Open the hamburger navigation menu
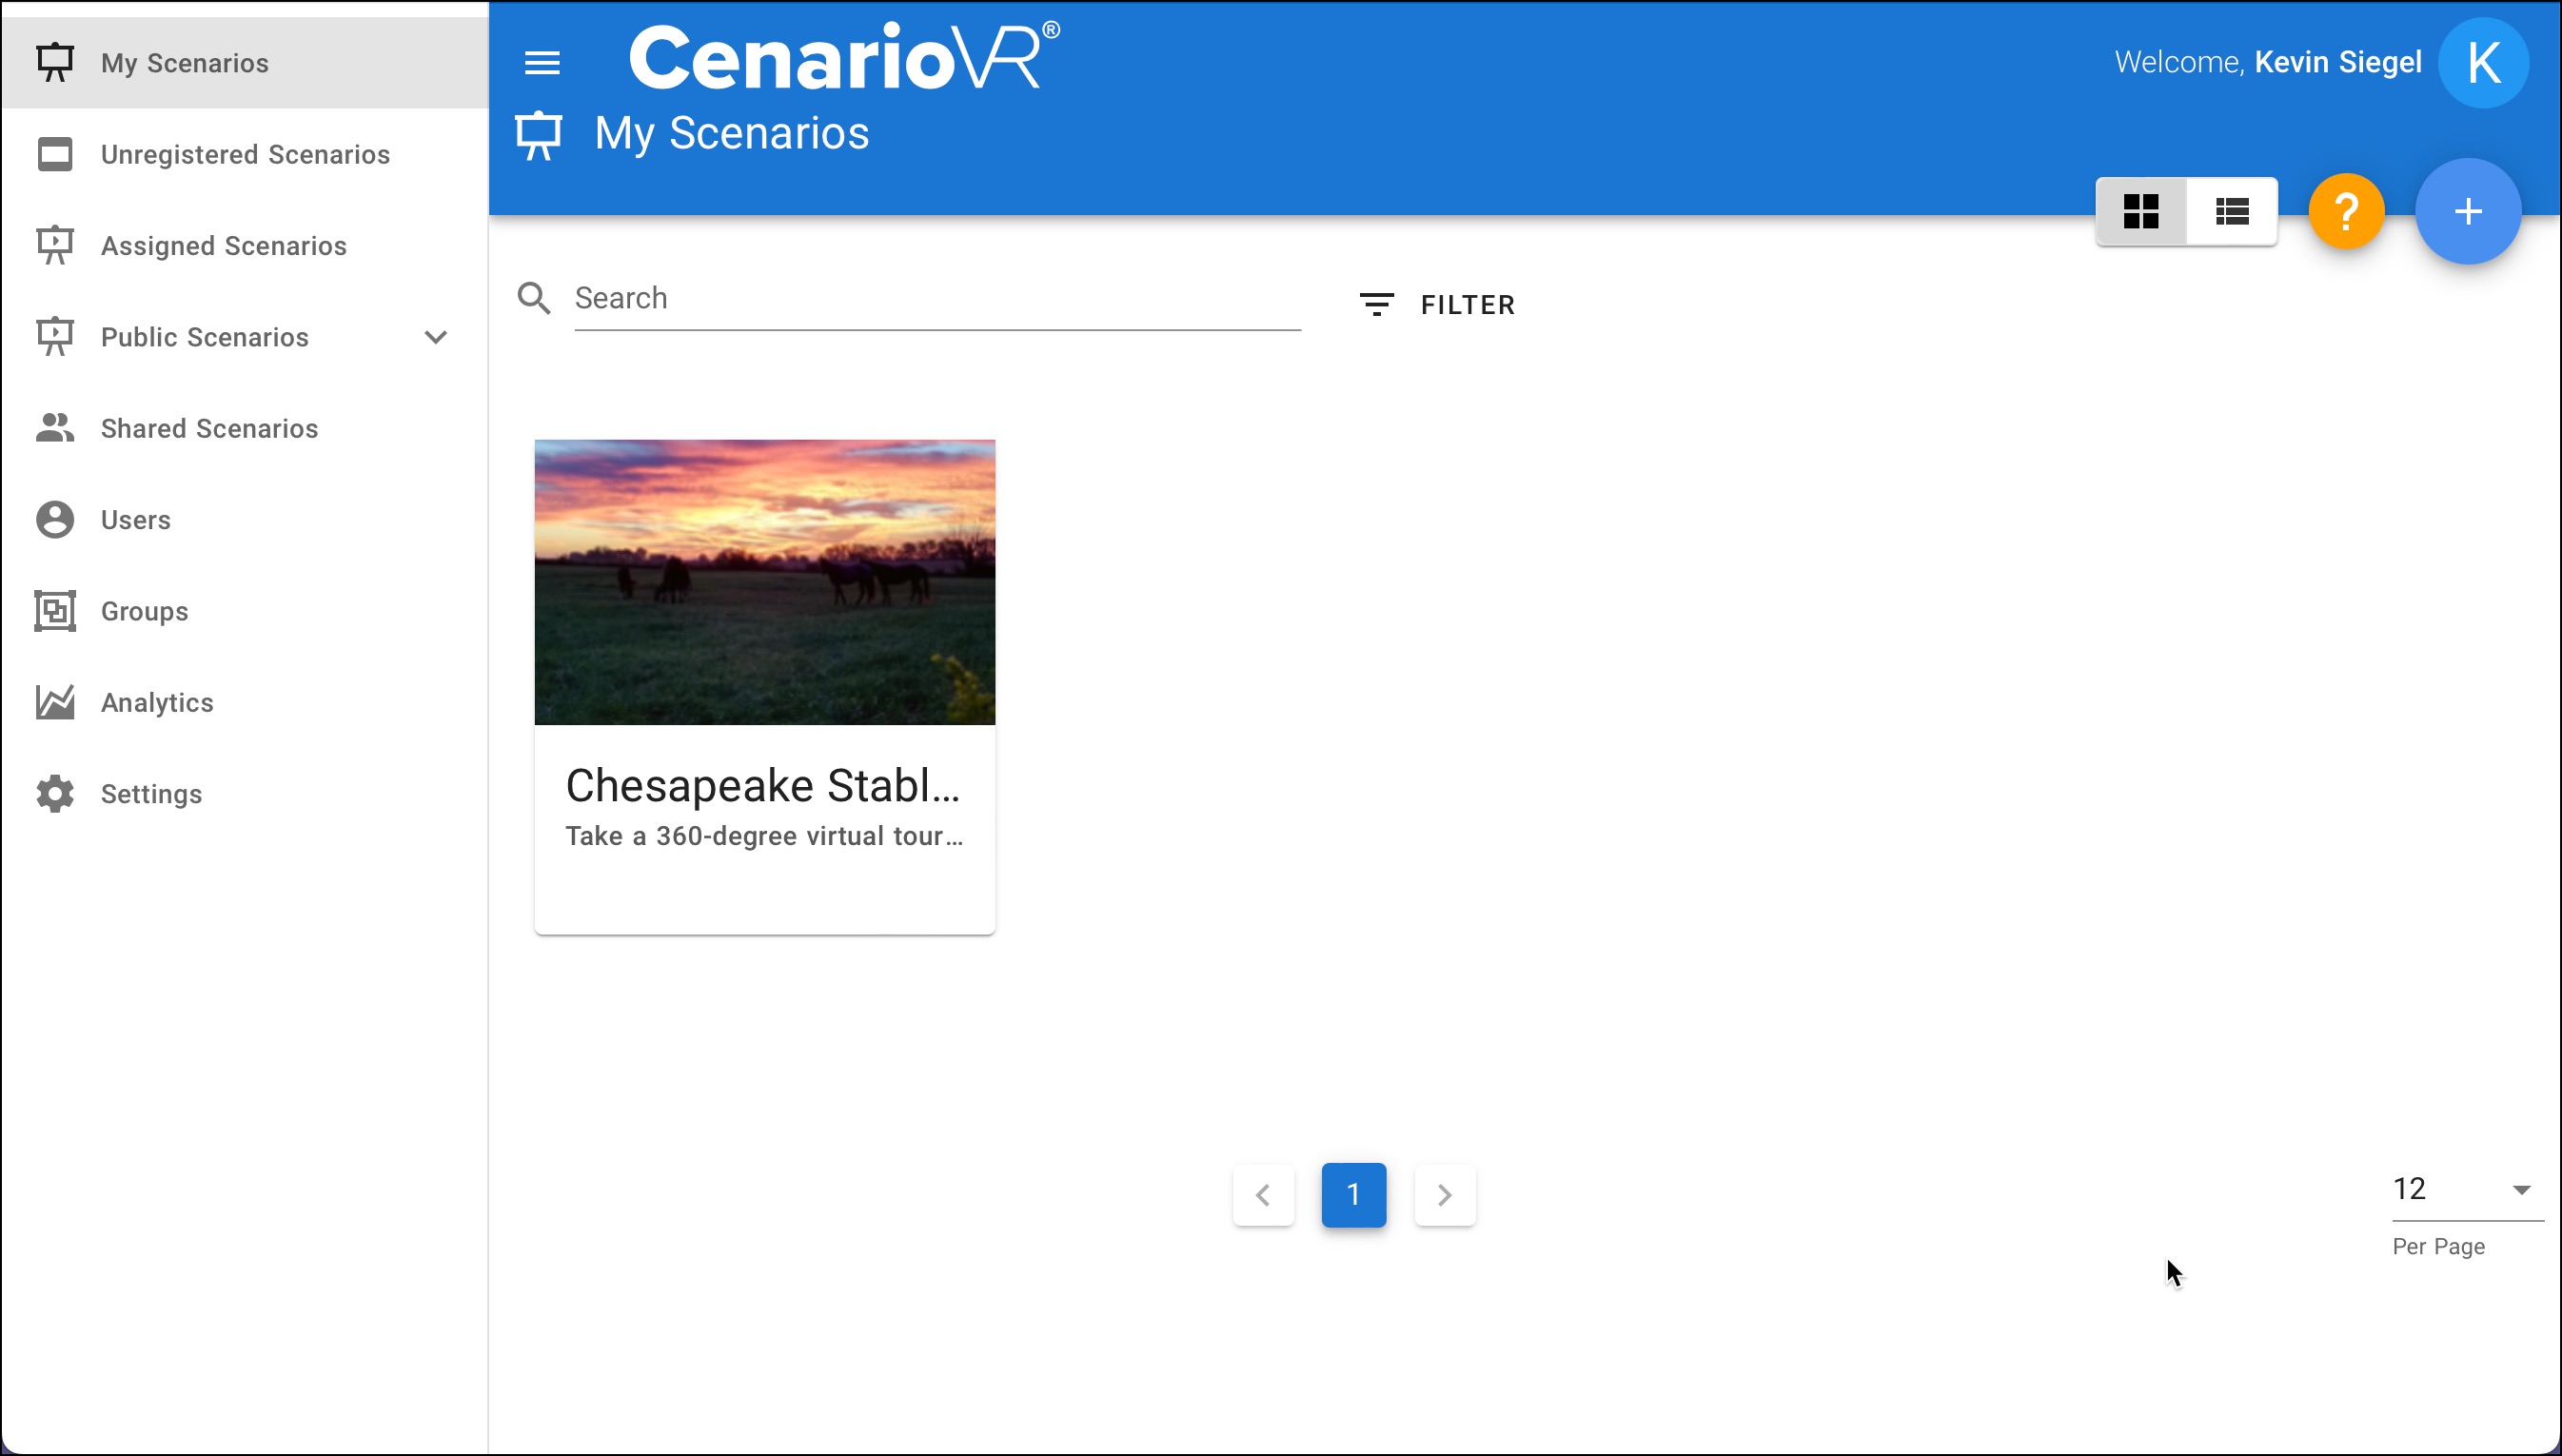The width and height of the screenshot is (2562, 1456). point(542,63)
